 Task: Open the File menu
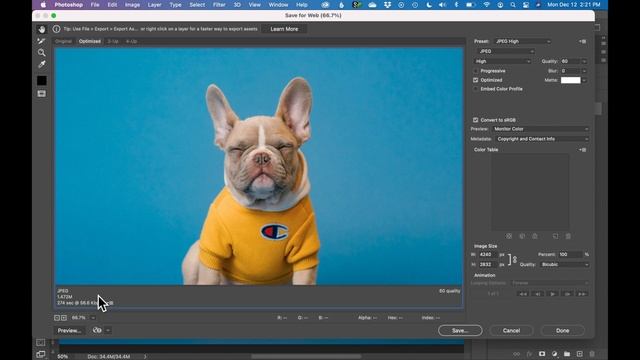click(x=95, y=5)
